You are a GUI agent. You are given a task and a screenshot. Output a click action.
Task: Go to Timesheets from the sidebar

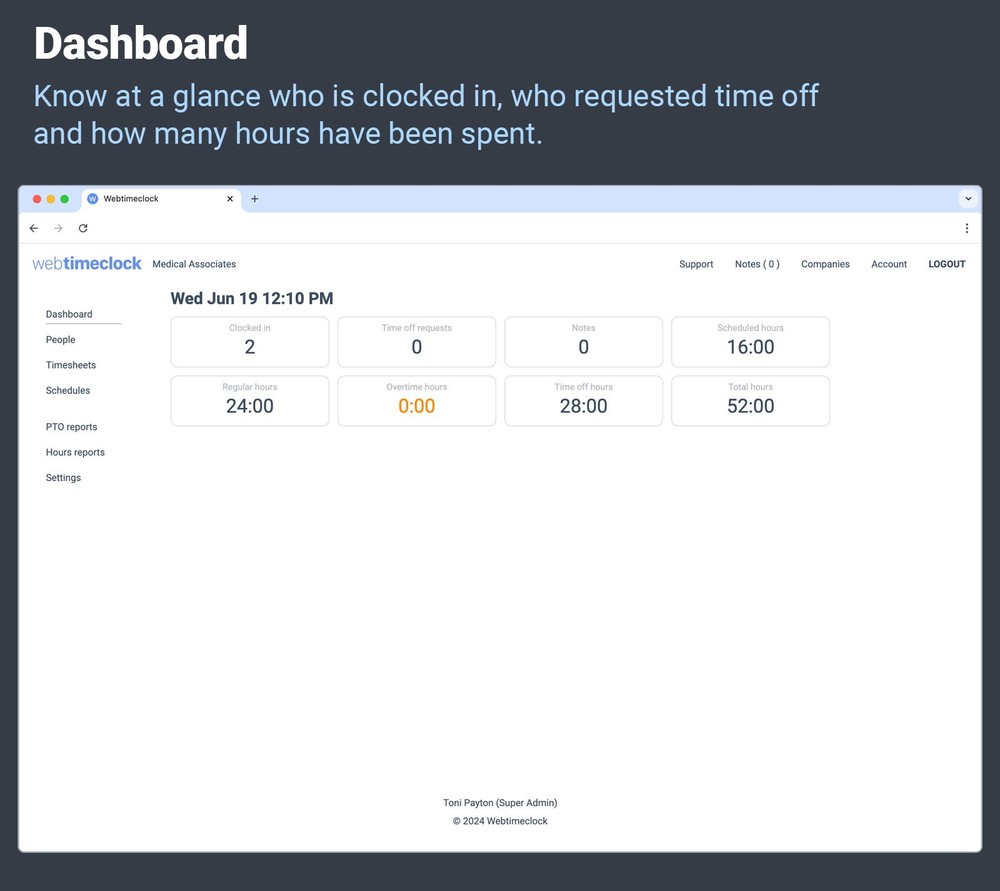tap(71, 365)
